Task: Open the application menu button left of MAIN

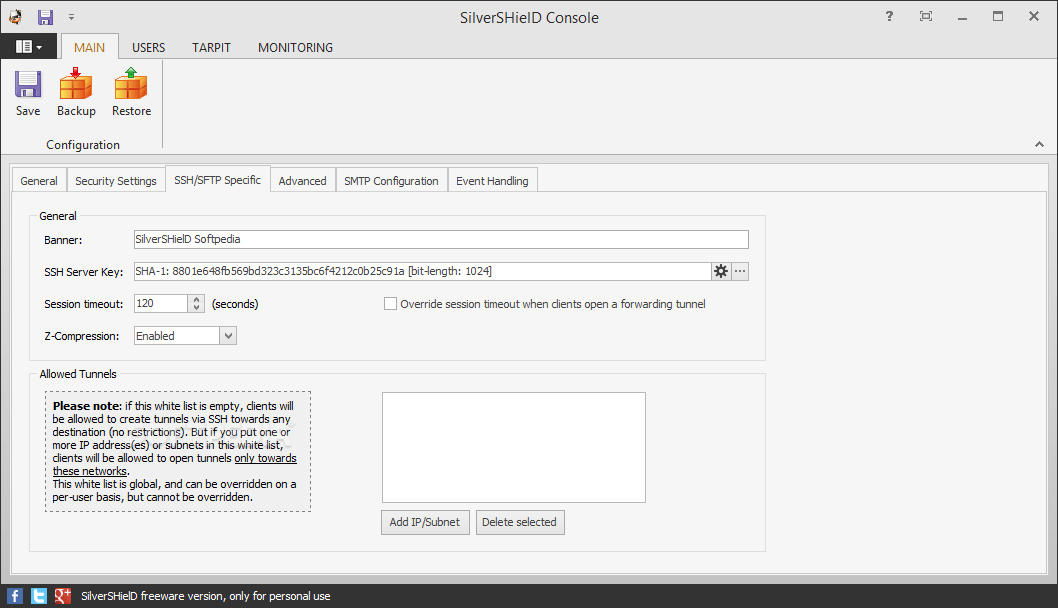Action: [28, 47]
